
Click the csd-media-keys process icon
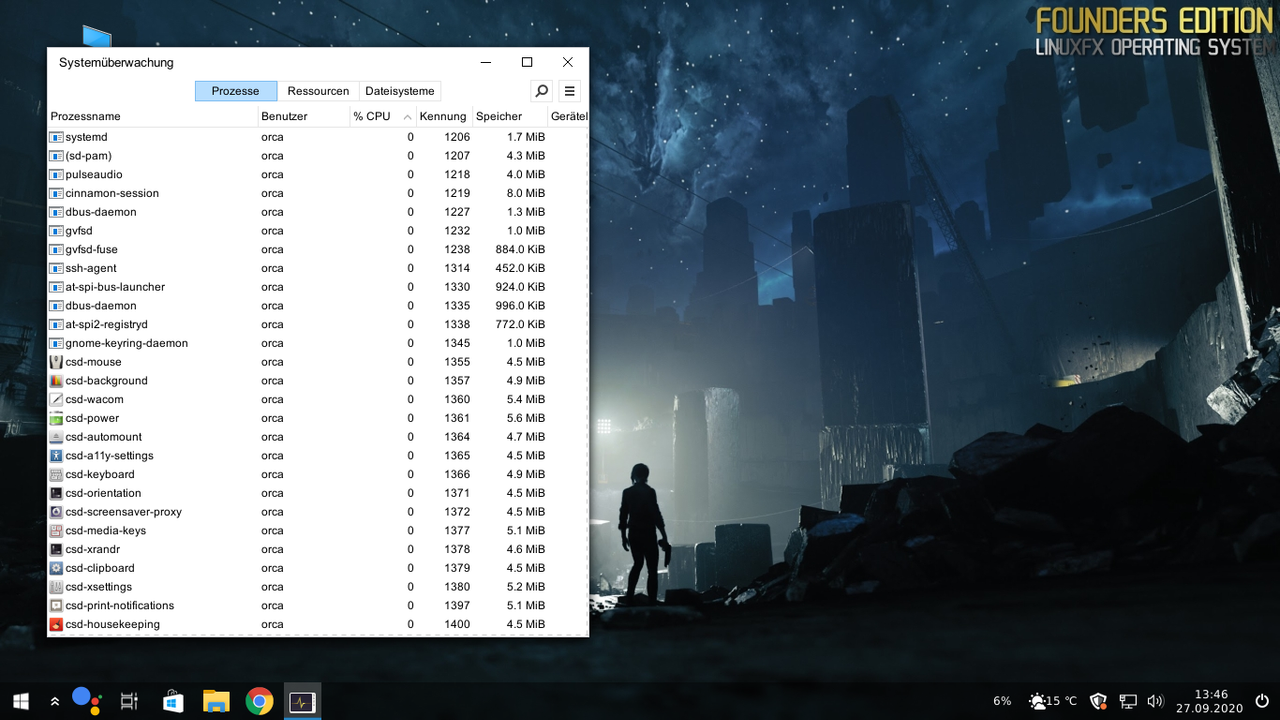(57, 531)
